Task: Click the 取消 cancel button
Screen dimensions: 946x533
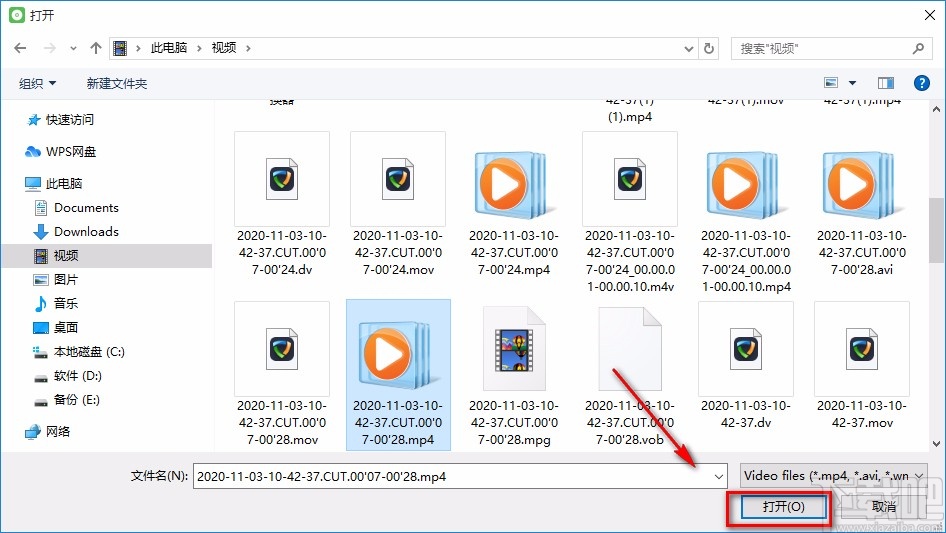Action: pyautogui.click(x=884, y=506)
